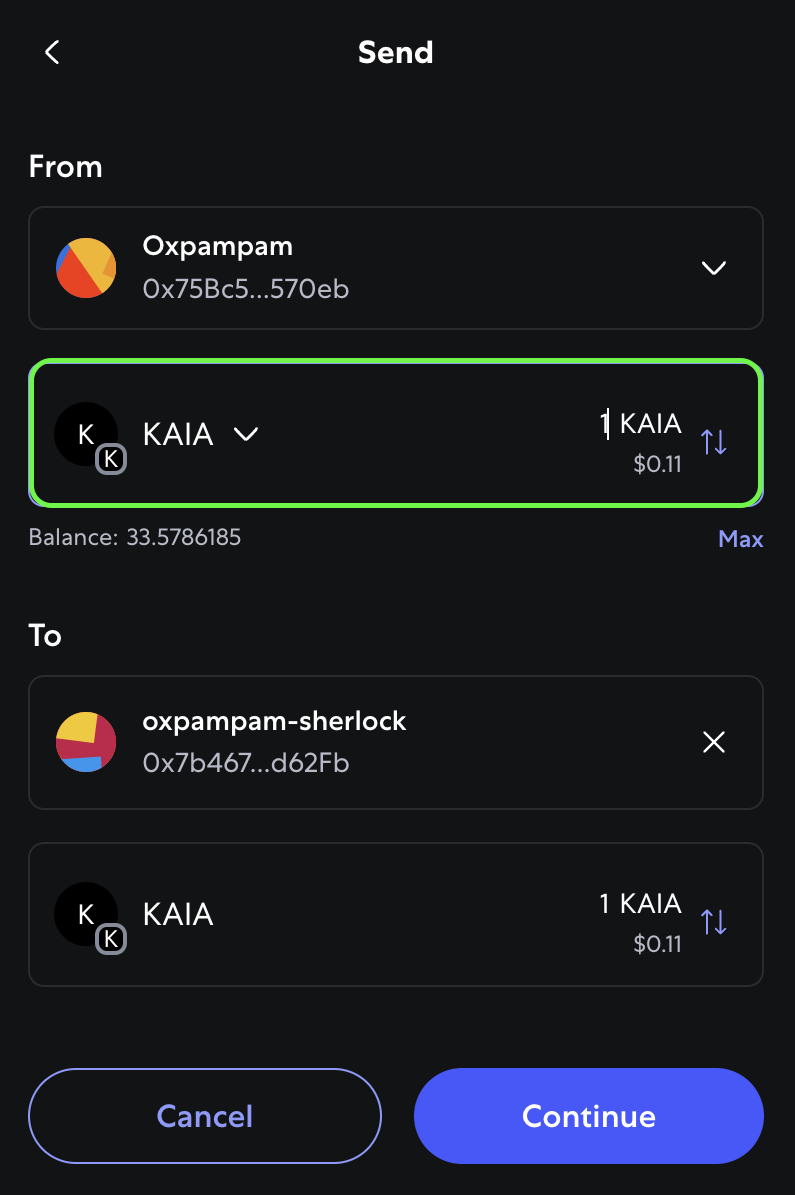Click the KAIA token logo in From
The width and height of the screenshot is (795, 1195).
tap(86, 434)
